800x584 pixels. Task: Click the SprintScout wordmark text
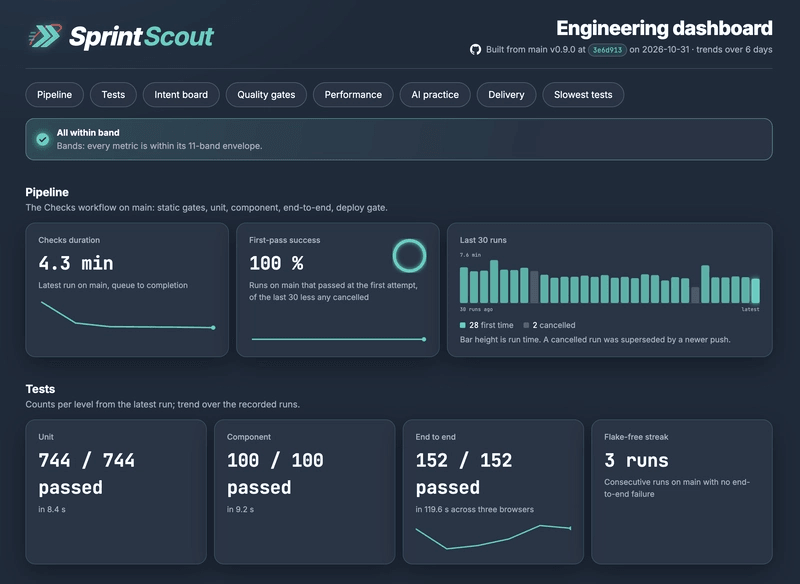(141, 37)
